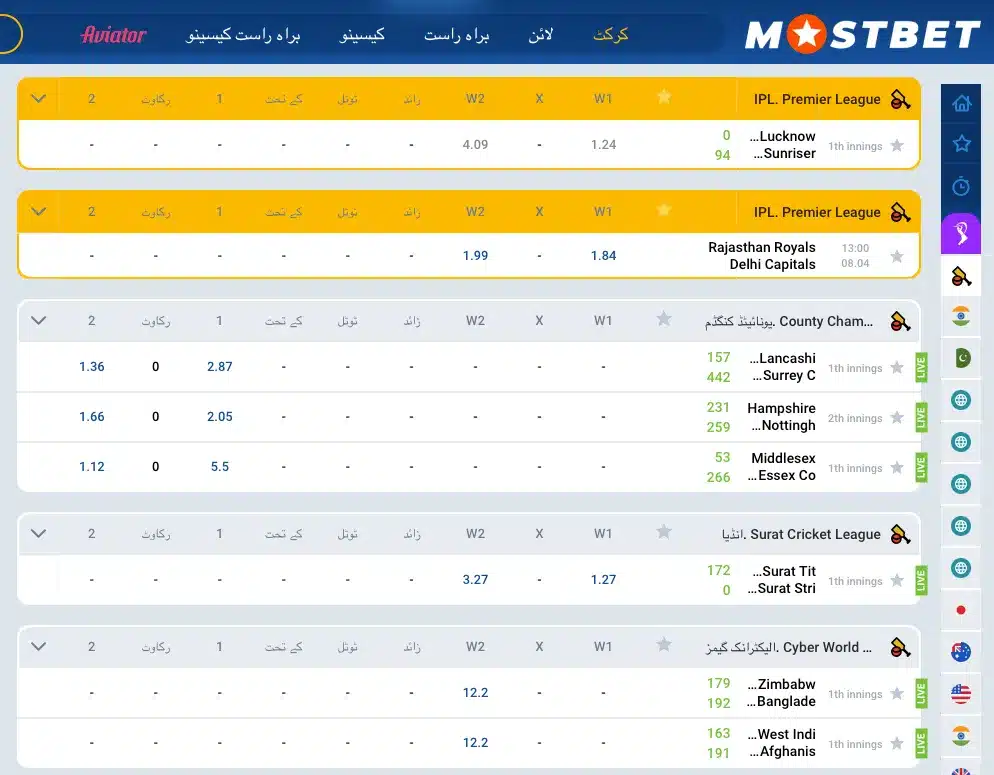Pick odds 5.5 in the Middlesex row
This screenshot has height=775, width=994.
220,466
